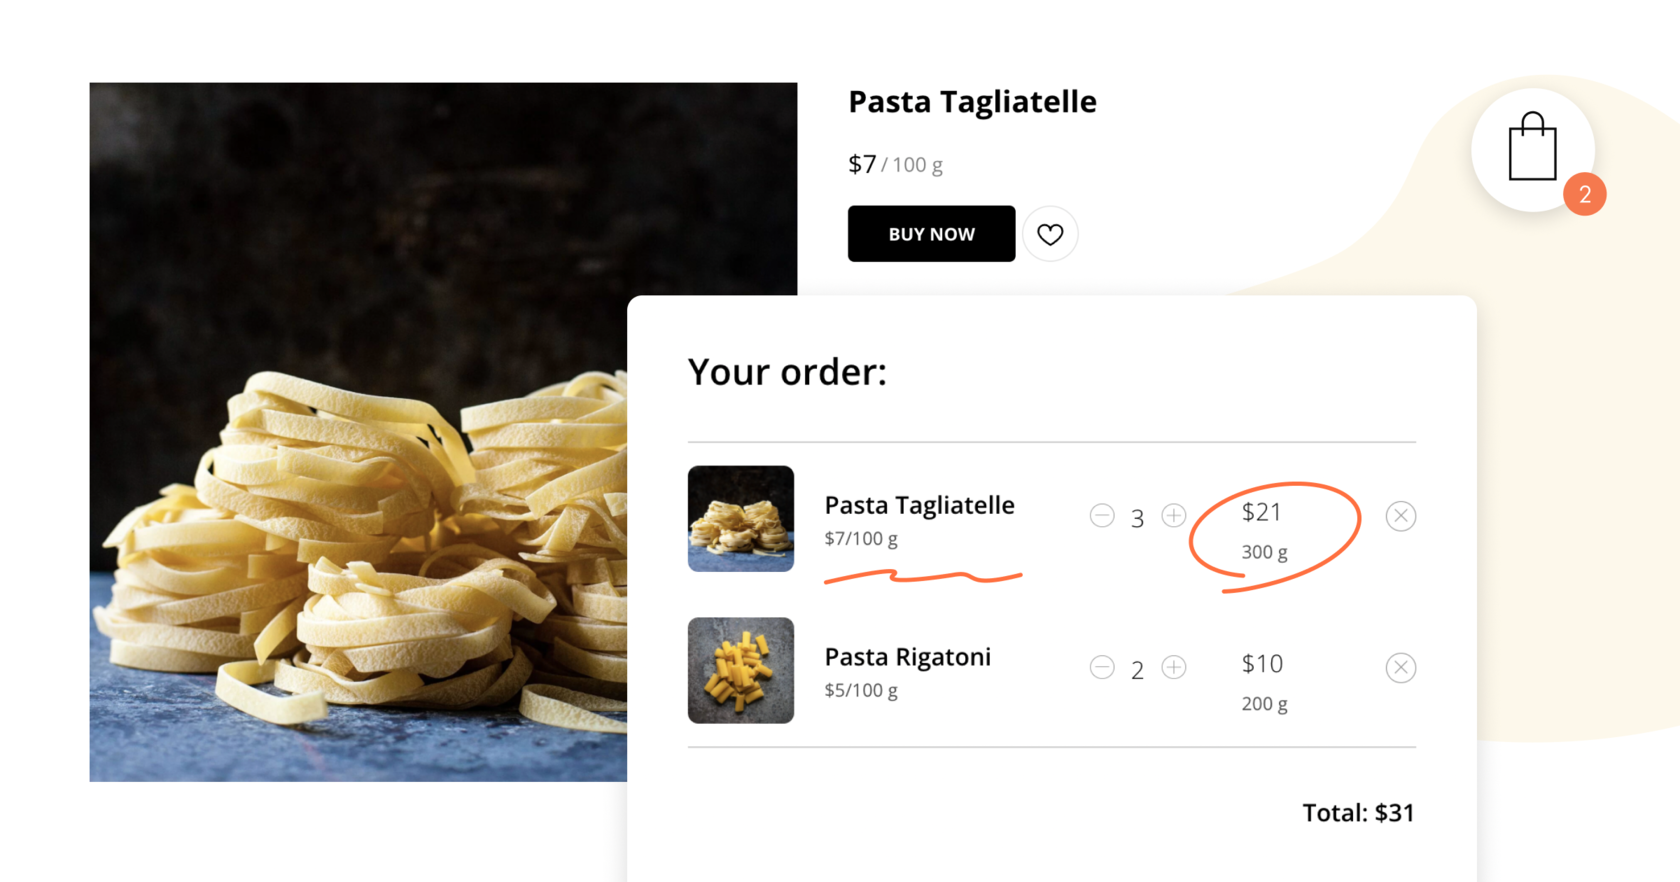Increase Pasta Tagliatelle quantity with plus
Image resolution: width=1680 pixels, height=882 pixels.
point(1174,516)
